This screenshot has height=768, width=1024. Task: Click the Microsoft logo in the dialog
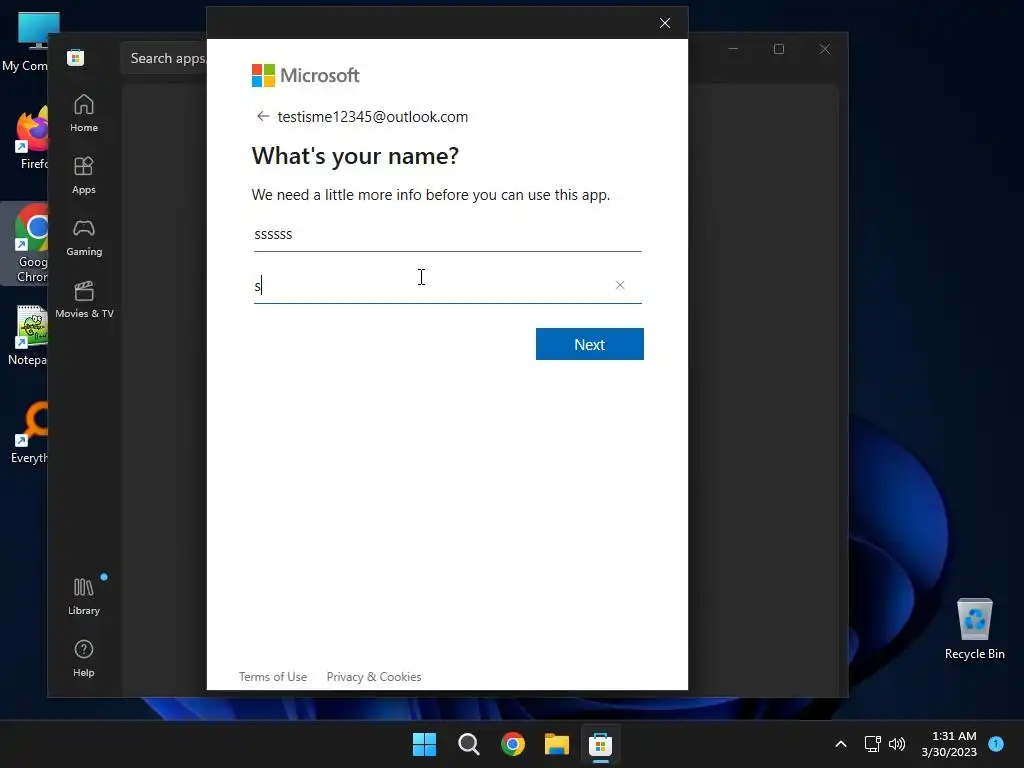(306, 75)
